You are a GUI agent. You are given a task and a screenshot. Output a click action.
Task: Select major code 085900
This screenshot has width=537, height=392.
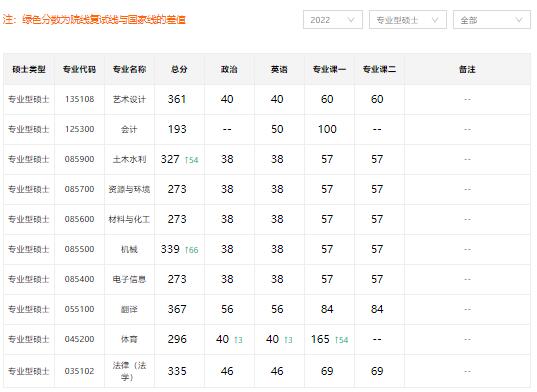pos(79,159)
